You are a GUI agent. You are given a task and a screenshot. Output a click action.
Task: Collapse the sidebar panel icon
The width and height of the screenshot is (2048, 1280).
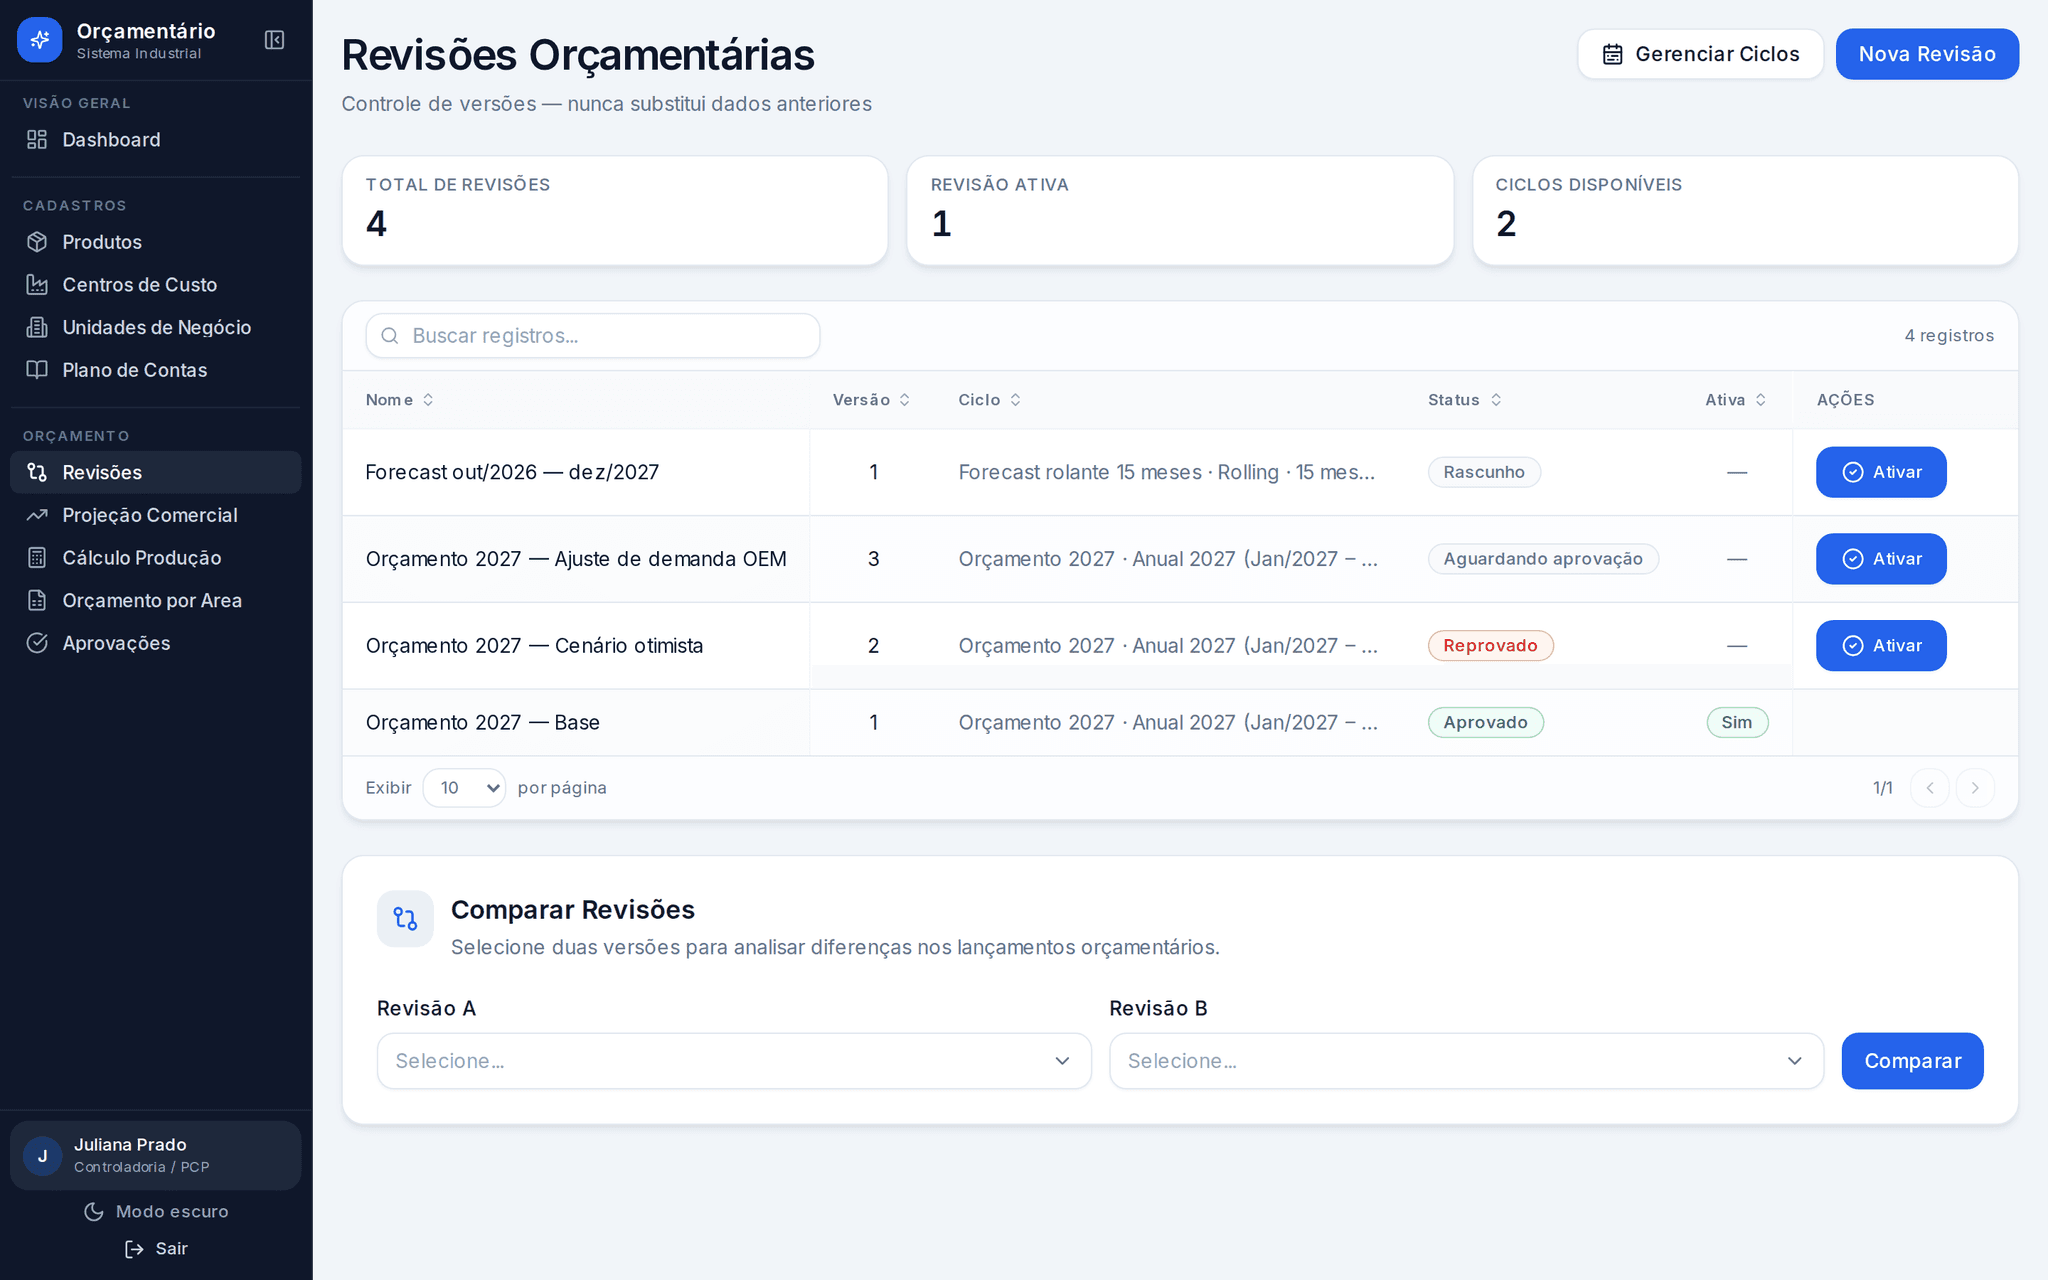click(274, 40)
